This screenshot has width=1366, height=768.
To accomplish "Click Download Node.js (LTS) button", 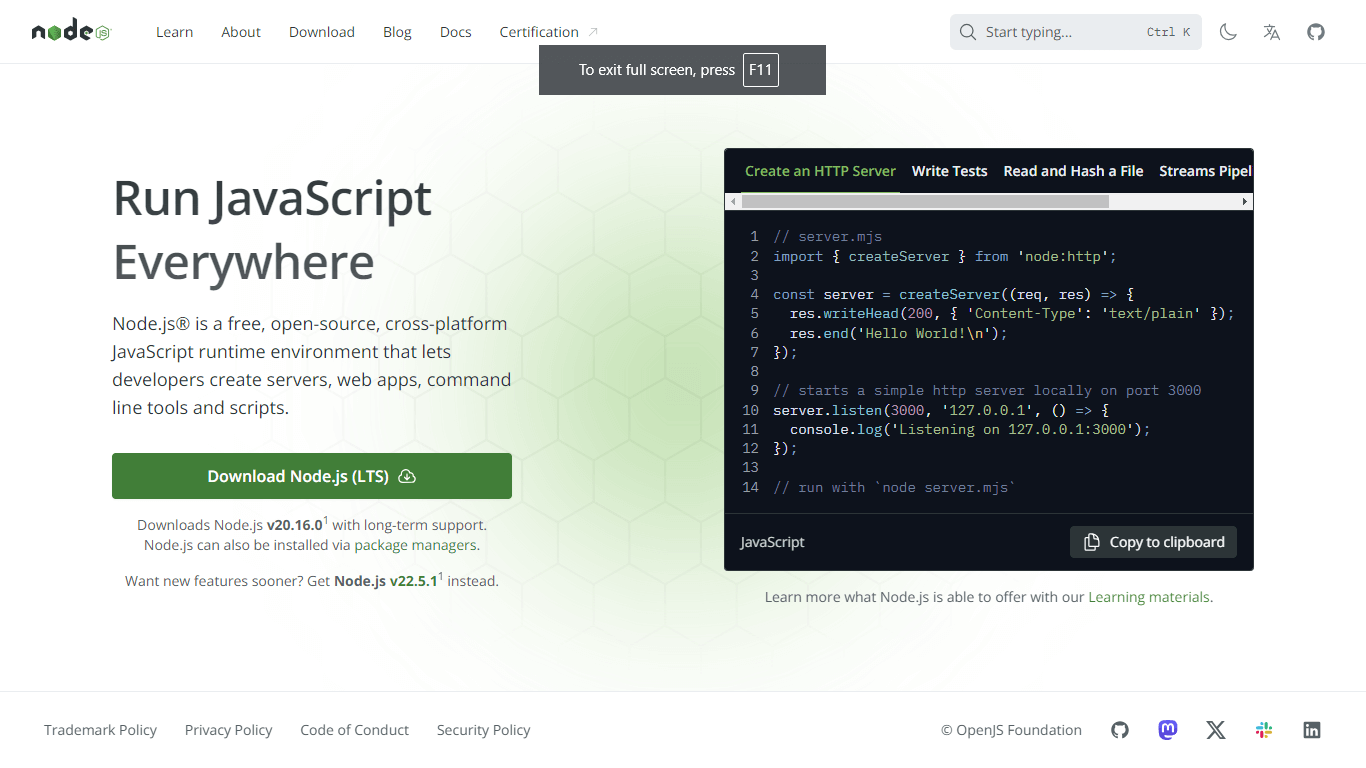I will pos(312,476).
